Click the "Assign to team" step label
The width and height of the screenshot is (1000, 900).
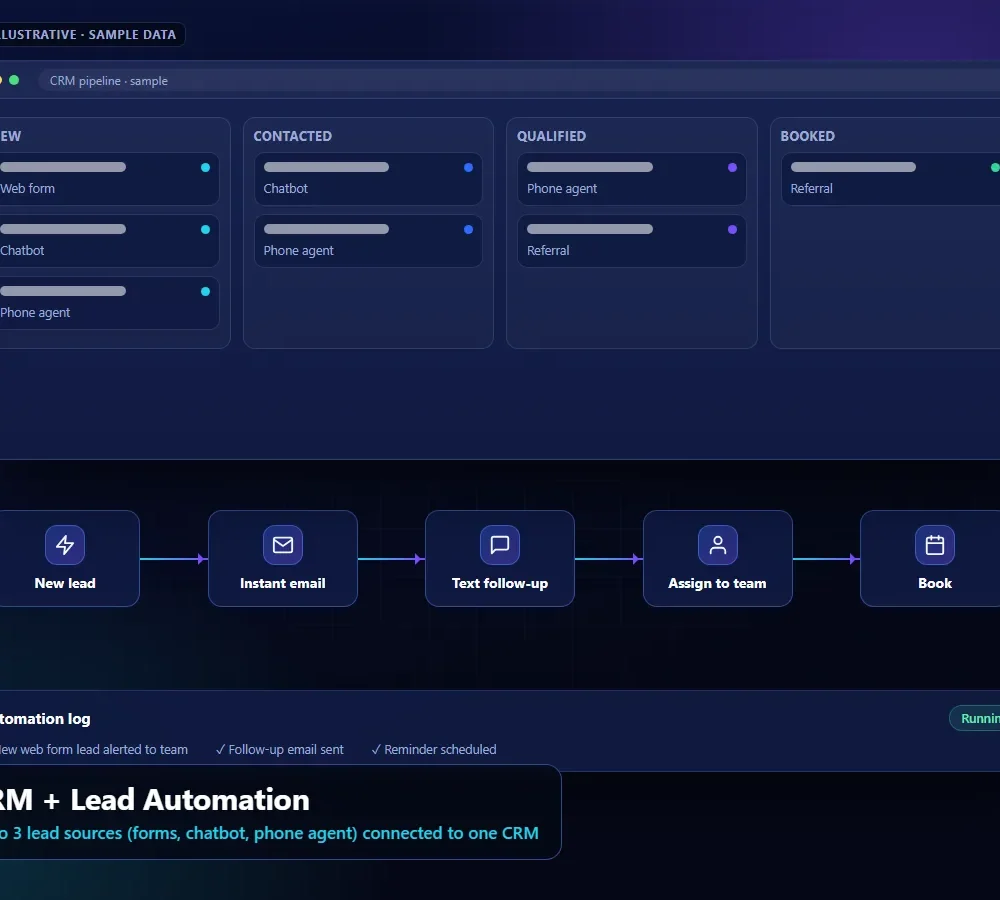[717, 583]
